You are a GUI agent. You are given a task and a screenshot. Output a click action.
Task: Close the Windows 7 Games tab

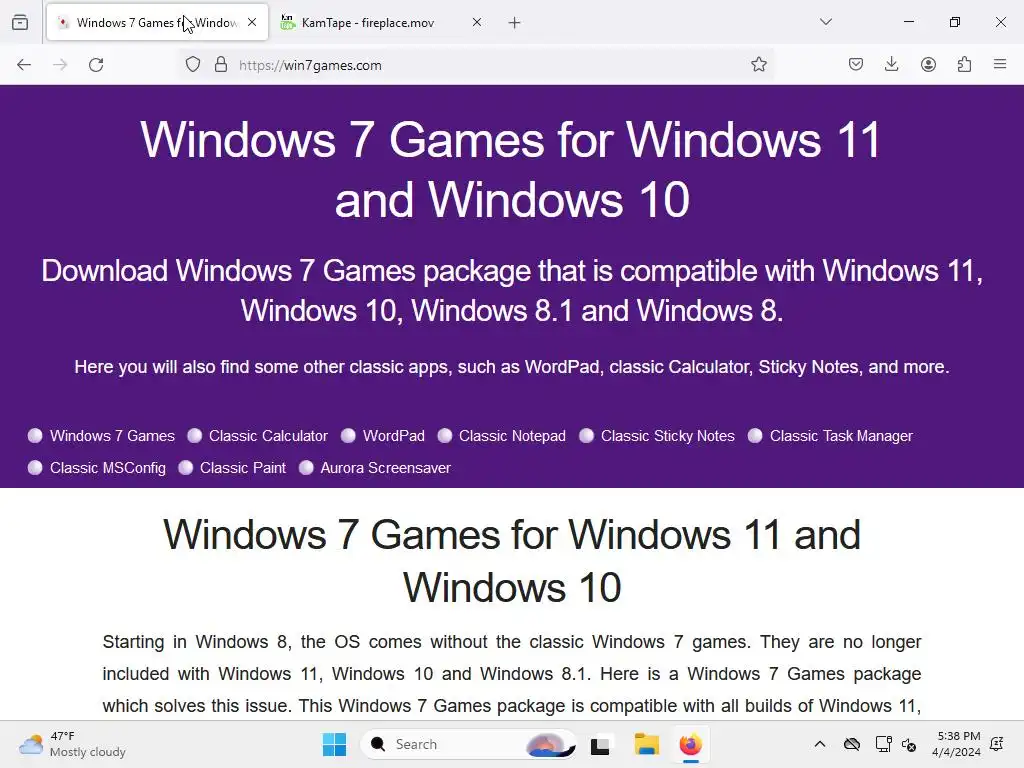click(252, 22)
